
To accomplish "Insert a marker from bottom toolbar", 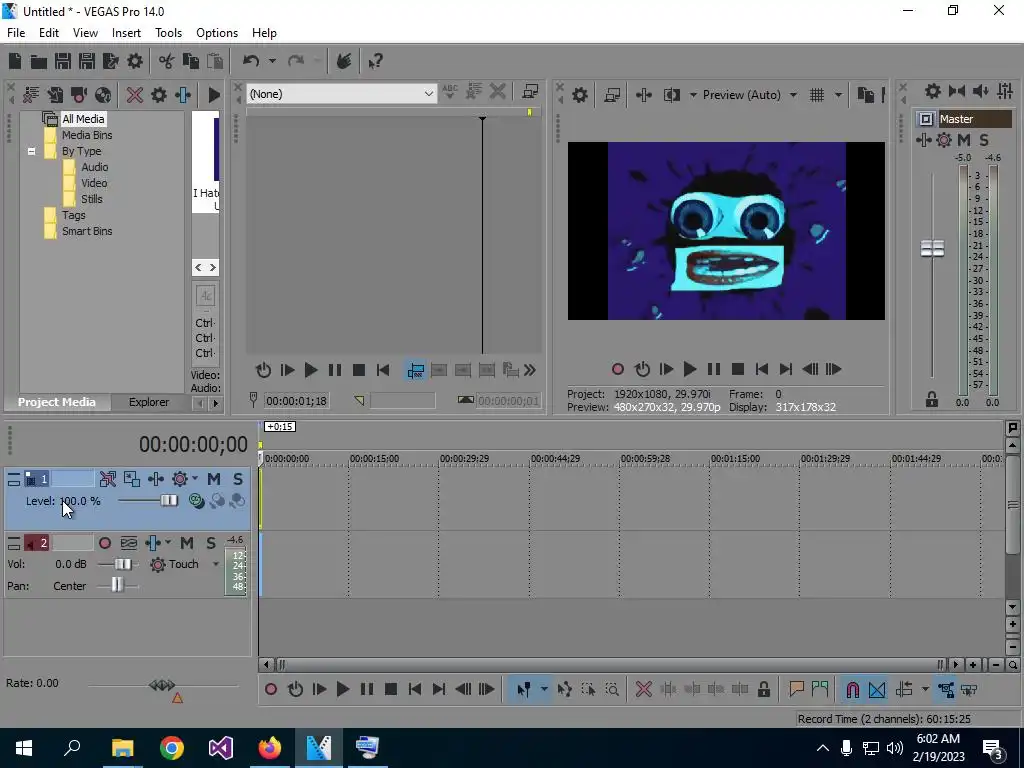I will click(x=796, y=689).
